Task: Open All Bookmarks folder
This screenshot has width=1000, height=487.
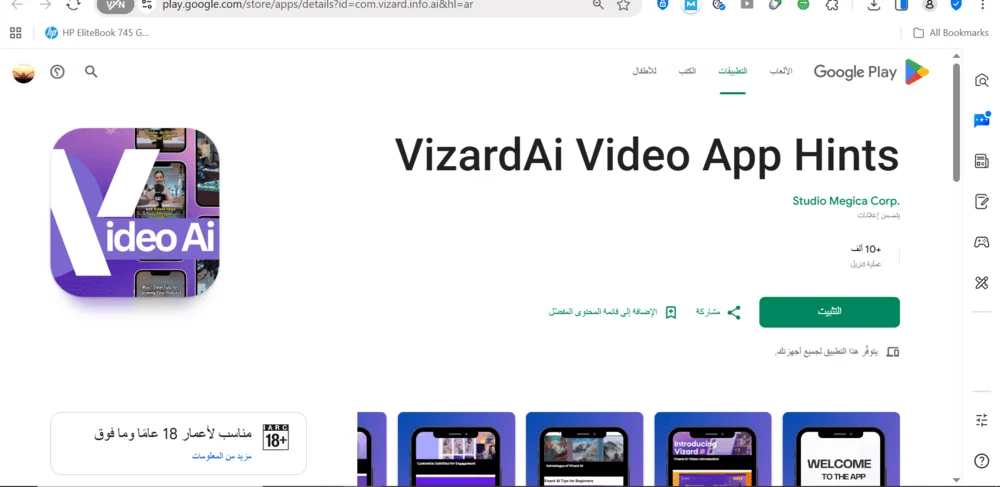Action: point(951,33)
